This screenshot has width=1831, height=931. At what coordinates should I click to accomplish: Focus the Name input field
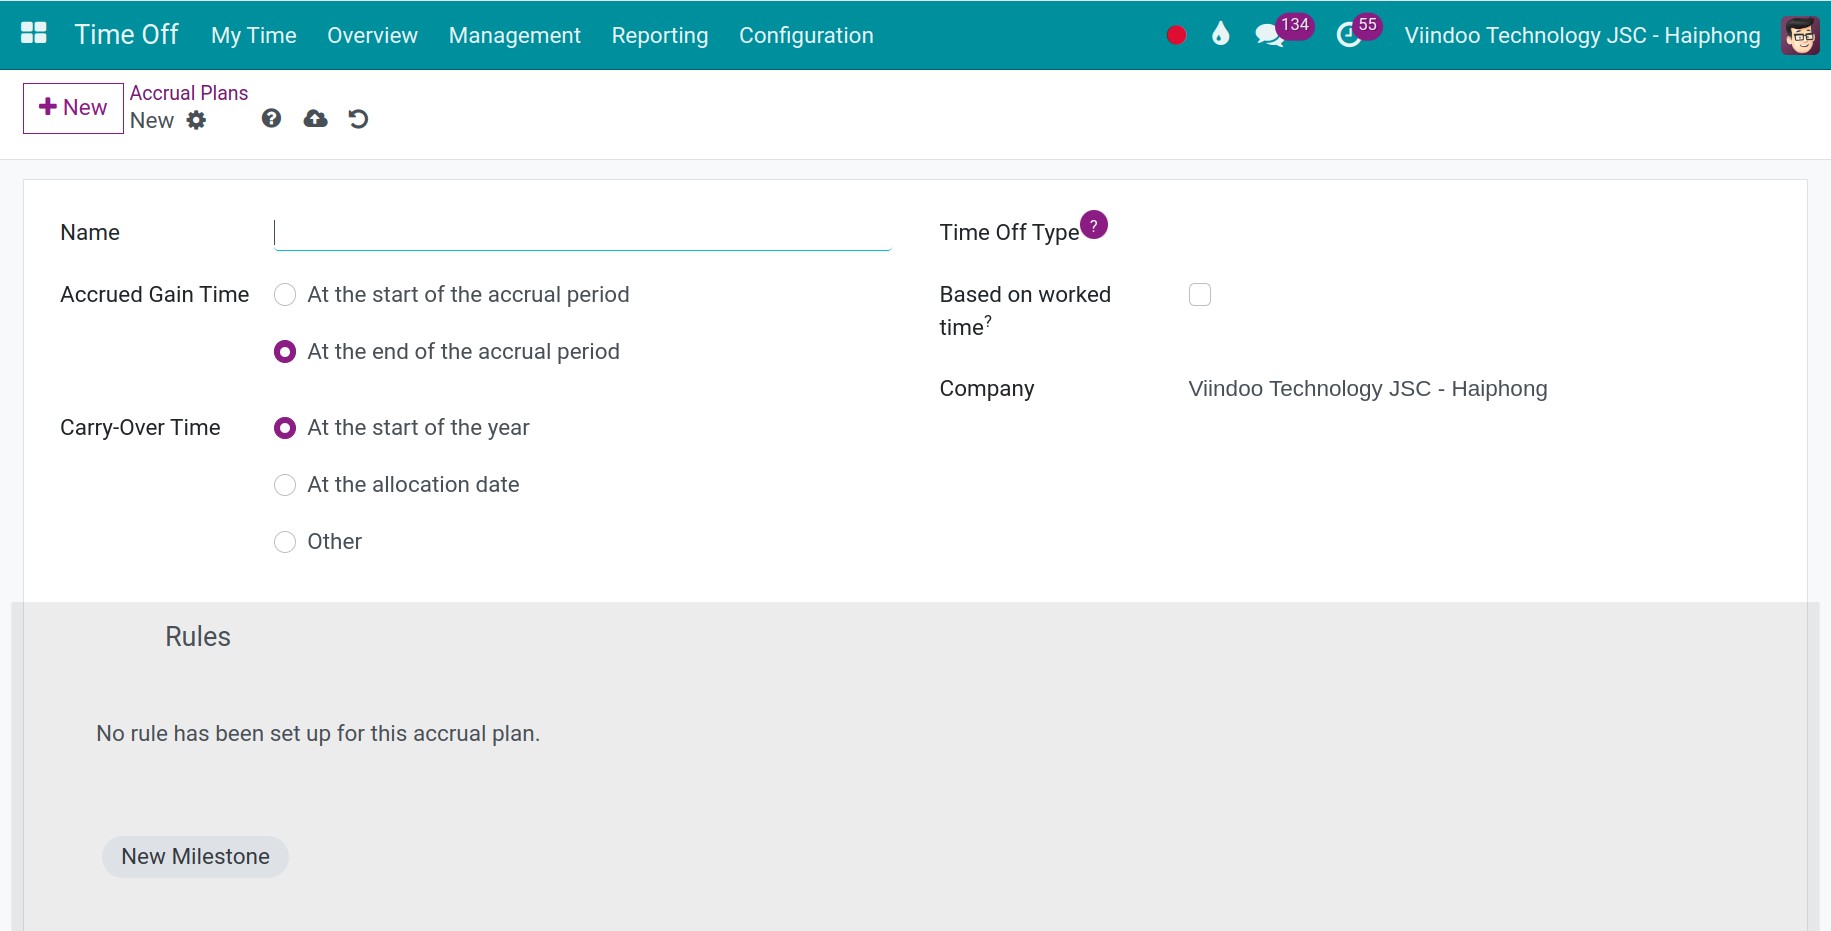pos(582,233)
